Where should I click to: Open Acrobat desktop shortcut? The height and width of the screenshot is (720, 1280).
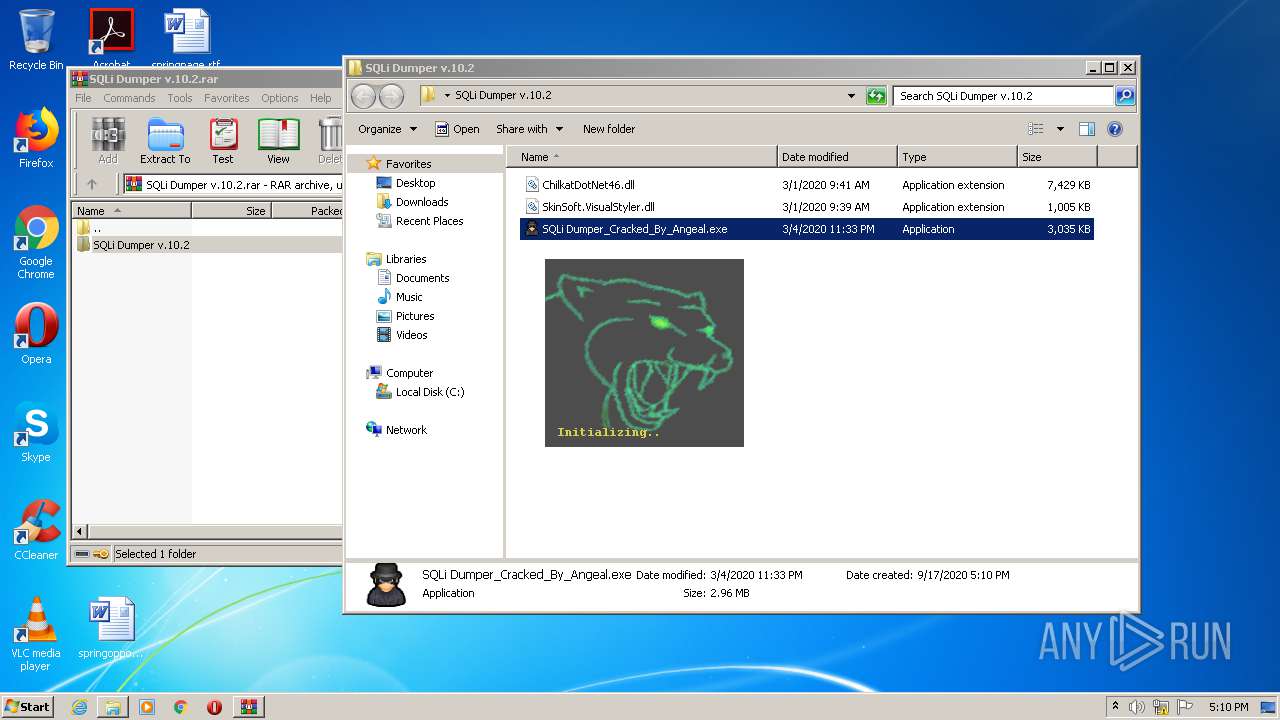pos(111,38)
